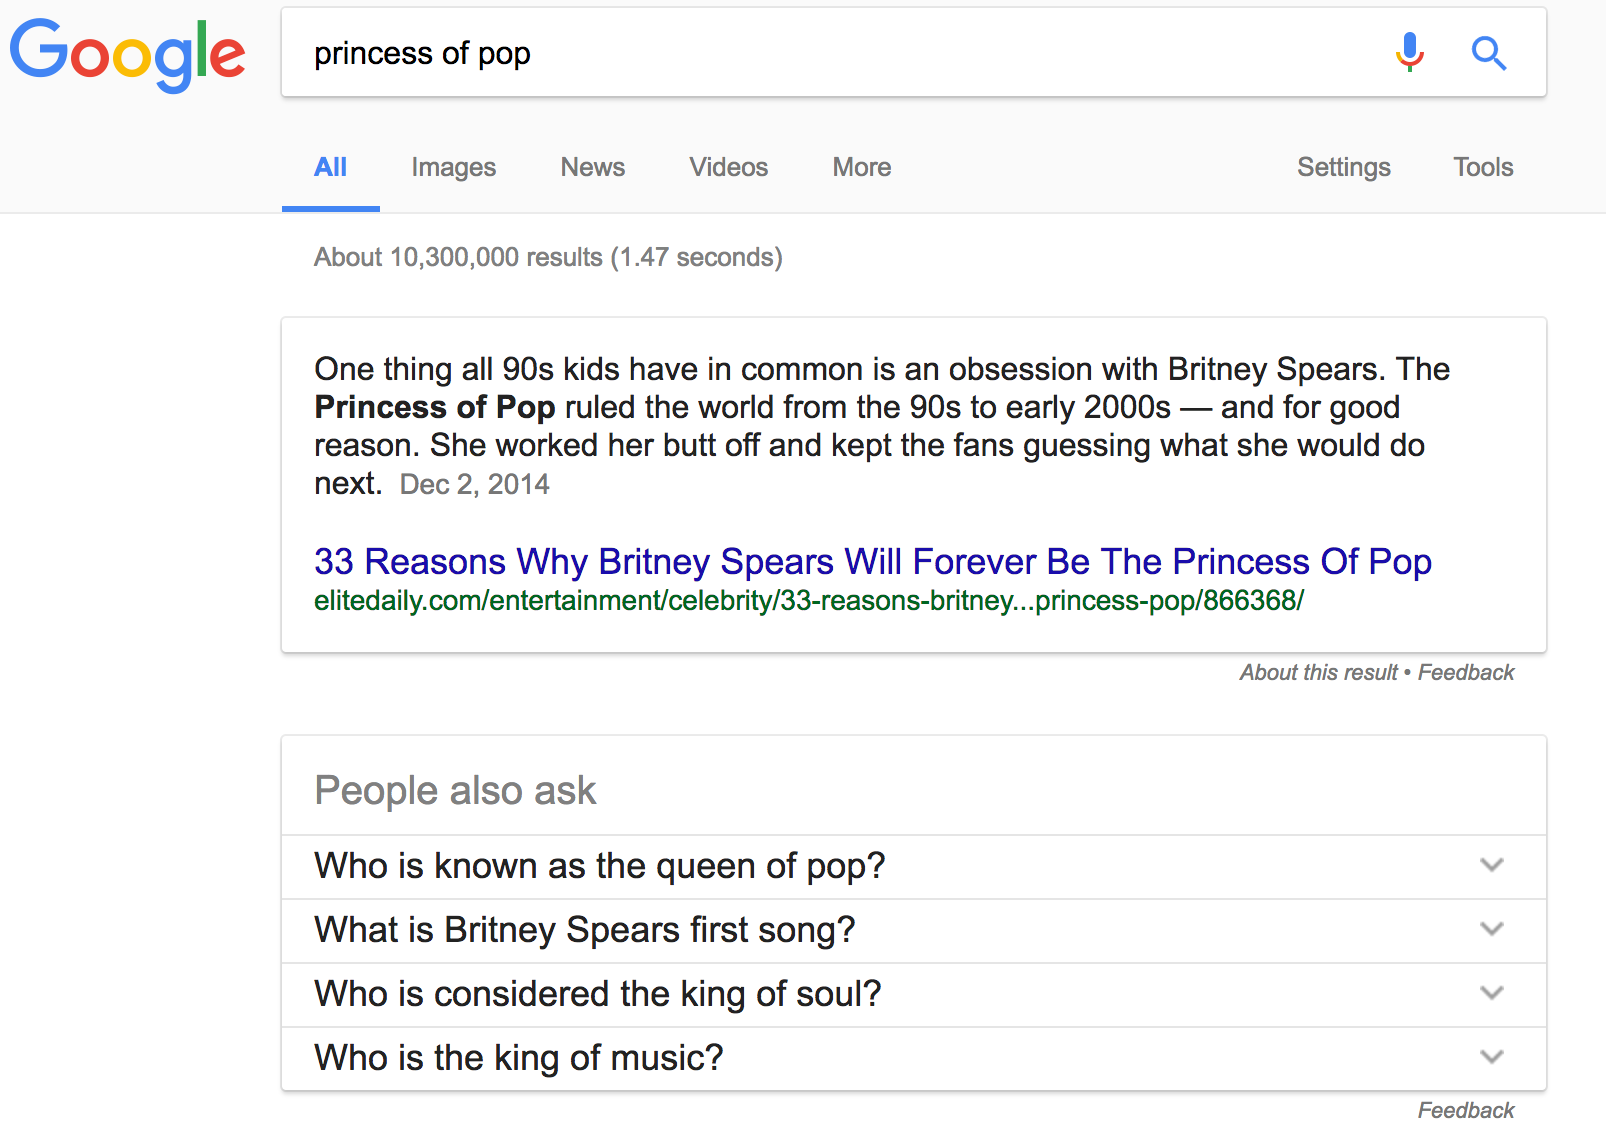Open '33 Reasons Why Britney Spears' result link
The width and height of the screenshot is (1606, 1136).
pos(872,562)
